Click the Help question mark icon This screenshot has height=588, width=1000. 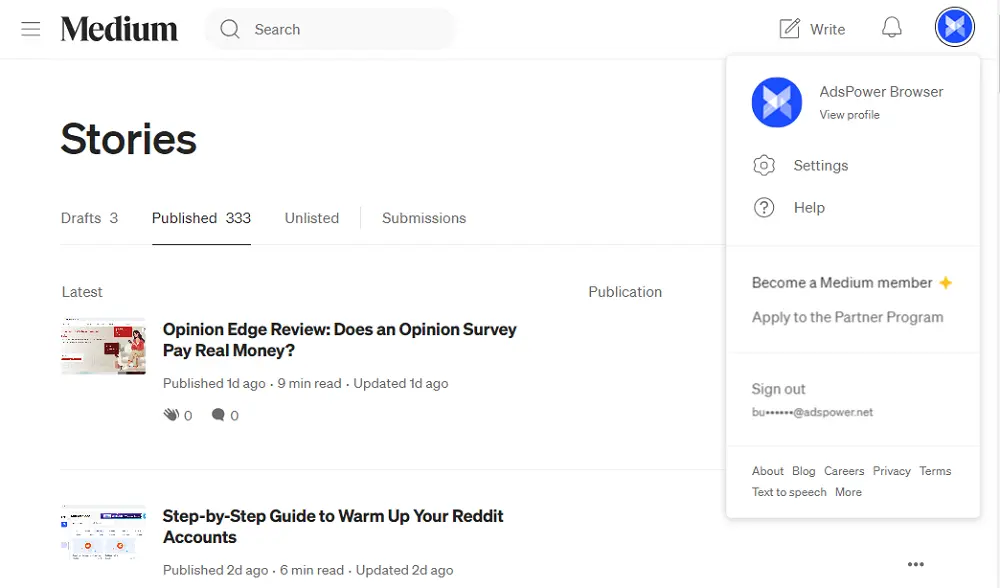pyautogui.click(x=764, y=208)
